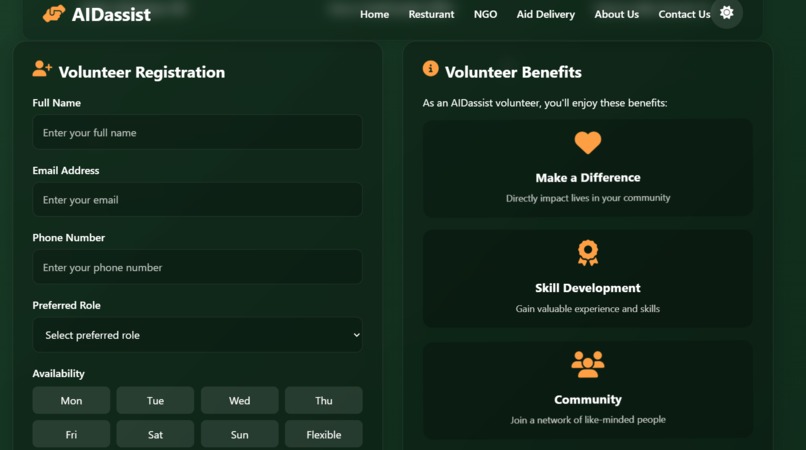The width and height of the screenshot is (806, 450).
Task: Click the Full Name label
Action: [x=57, y=103]
